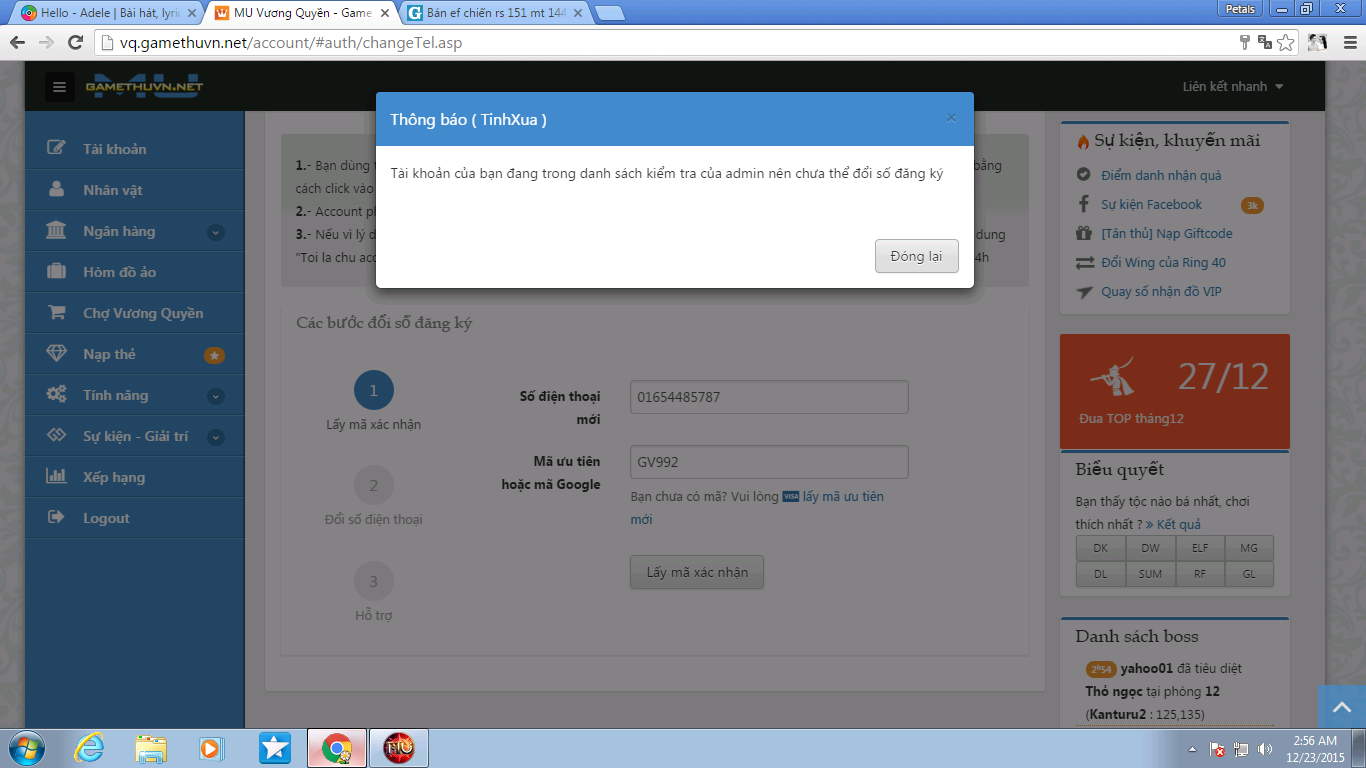The height and width of the screenshot is (768, 1366).
Task: Choose the SUM class vote button
Action: point(1150,574)
